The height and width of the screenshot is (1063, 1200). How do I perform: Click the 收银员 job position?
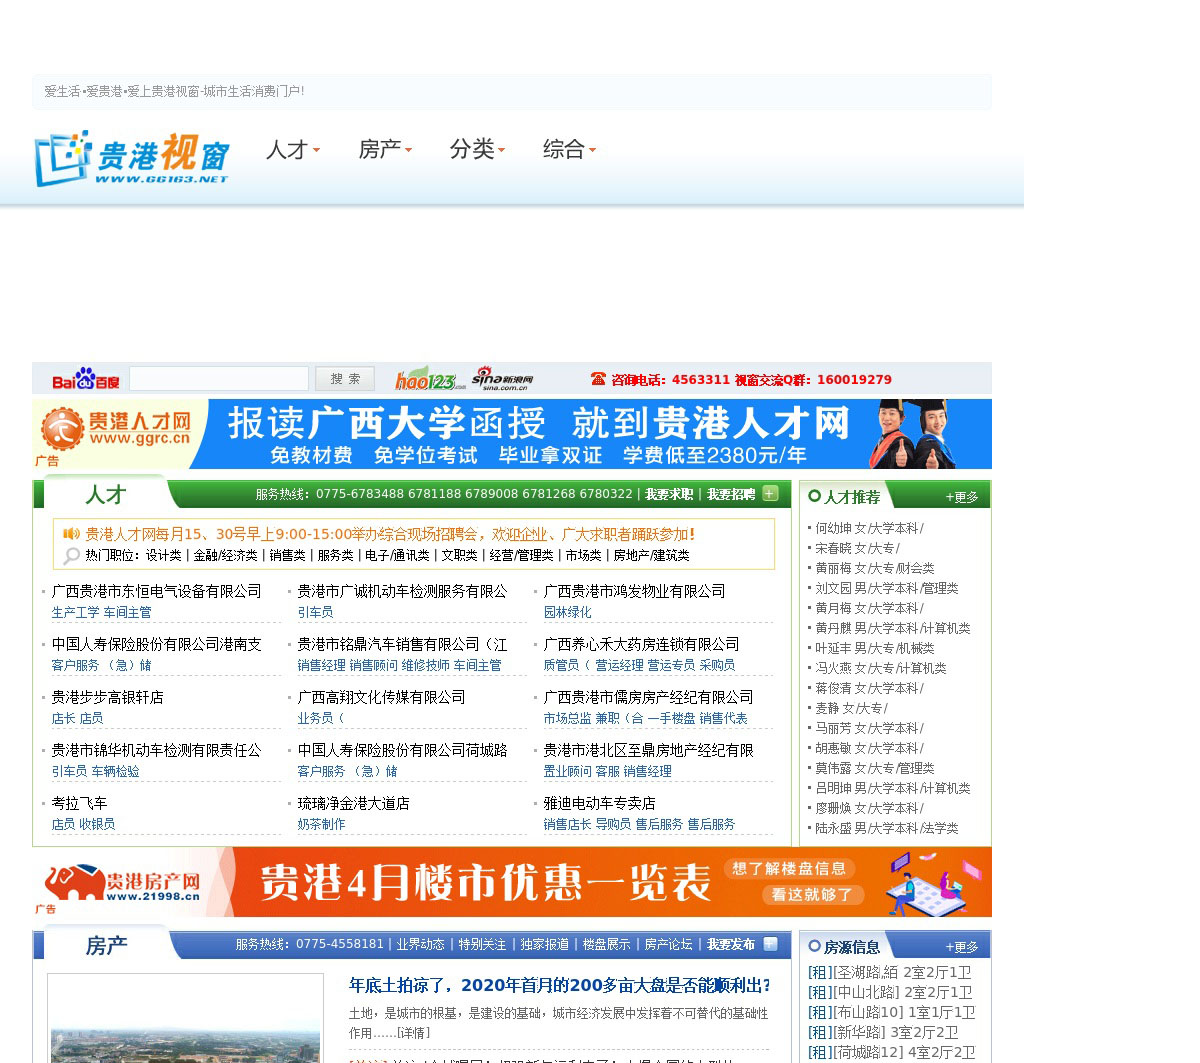pos(97,824)
